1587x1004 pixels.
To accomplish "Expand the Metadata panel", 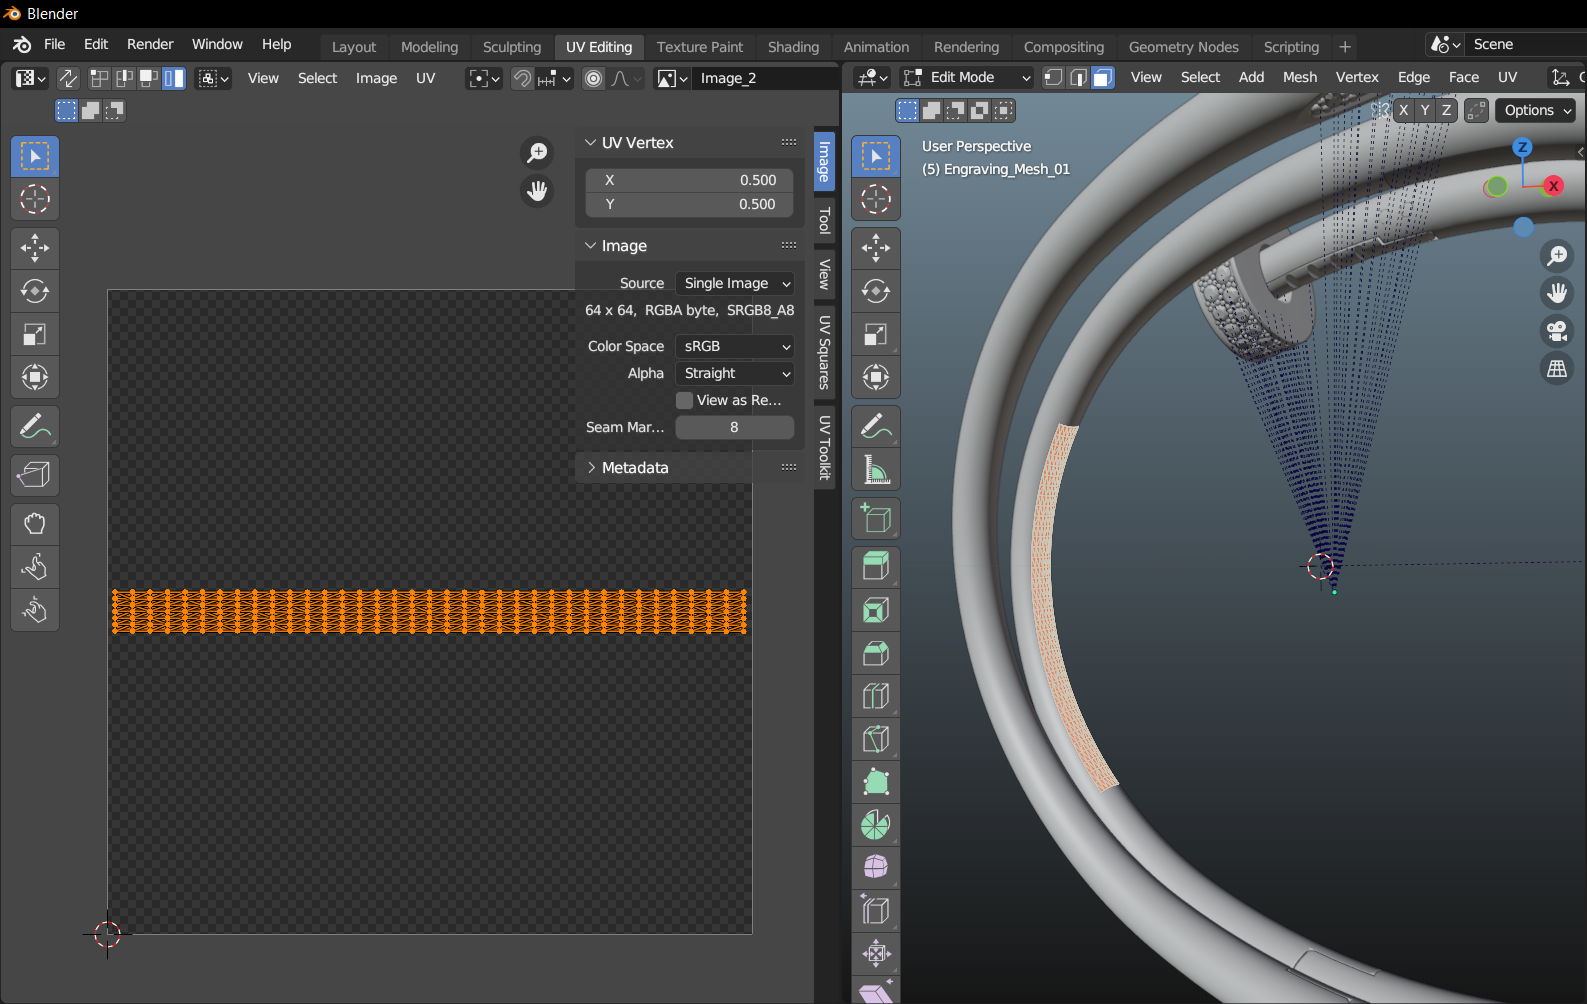I will 634,468.
